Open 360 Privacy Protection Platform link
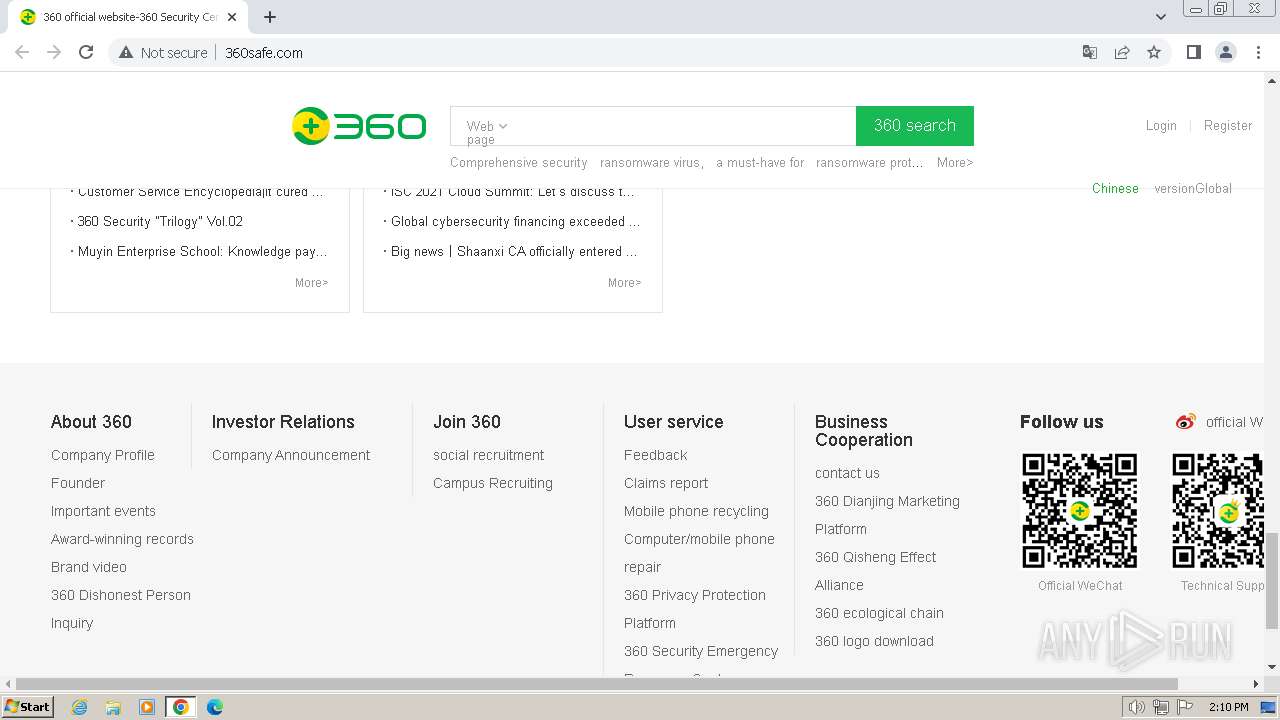Screen dimensions: 1280x720 tap(695, 609)
